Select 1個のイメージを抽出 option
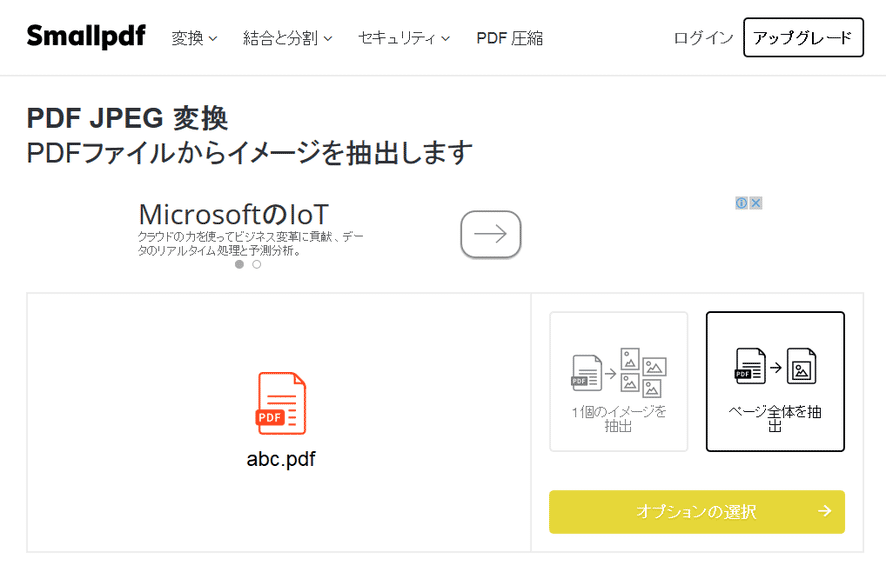Viewport: 886px width, 572px height. (619, 382)
